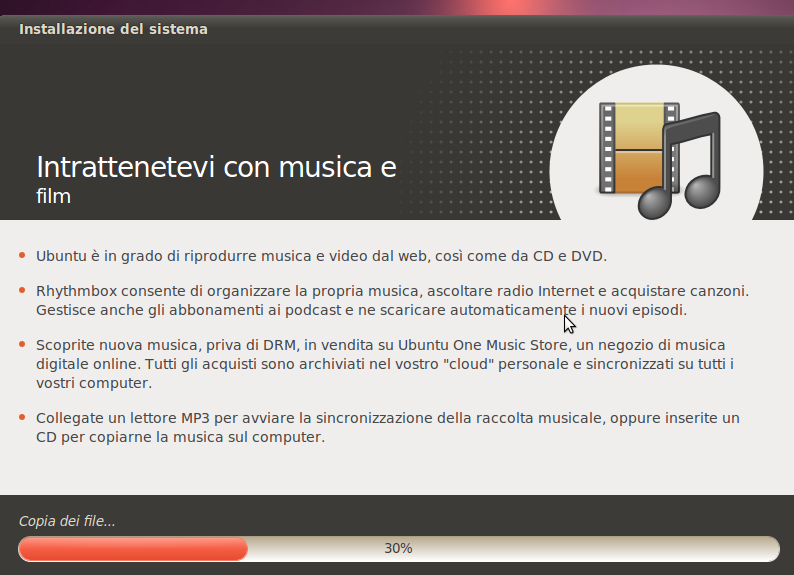Click the orange bullet beside "Scoprite nuova musica"
This screenshot has width=794, height=575.
click(22, 344)
